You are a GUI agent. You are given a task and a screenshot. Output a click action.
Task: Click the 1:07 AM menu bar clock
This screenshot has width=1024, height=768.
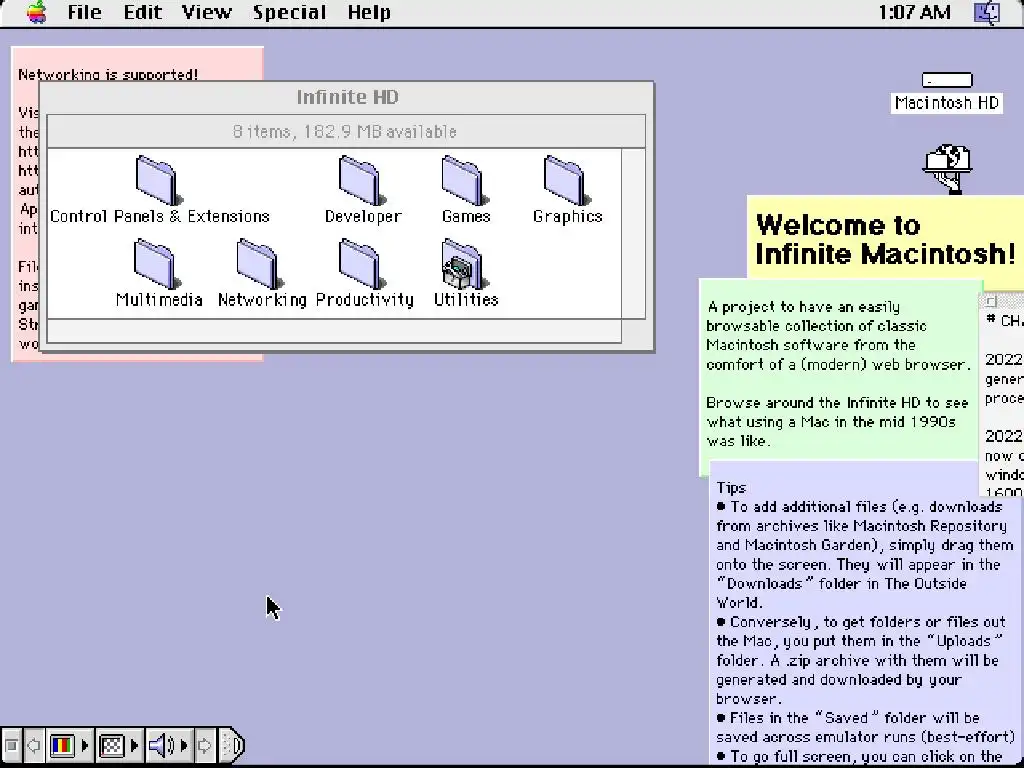click(914, 12)
